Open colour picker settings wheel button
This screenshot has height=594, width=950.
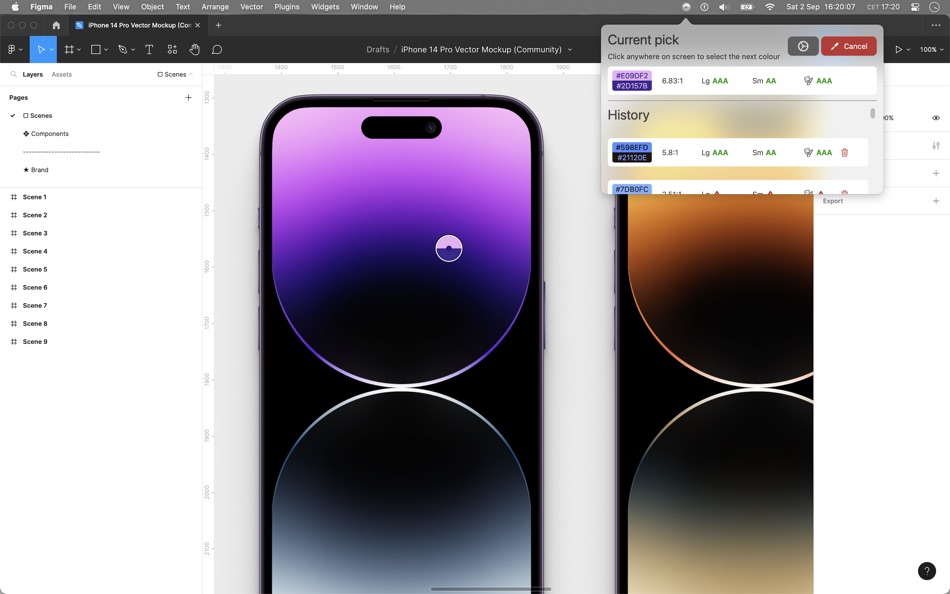[x=803, y=46]
